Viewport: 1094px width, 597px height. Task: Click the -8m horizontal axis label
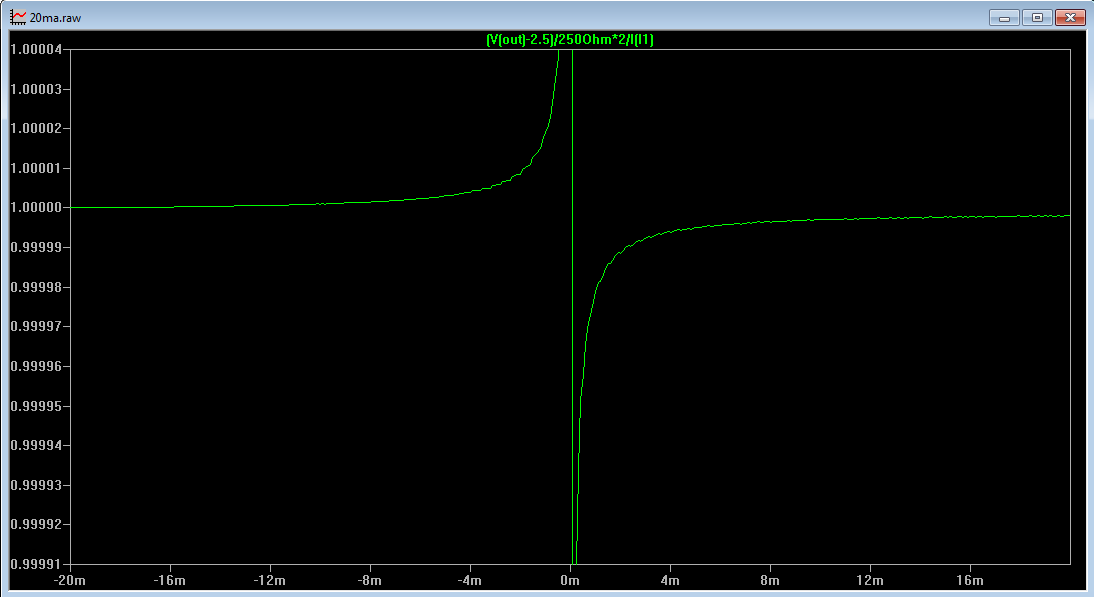point(370,580)
